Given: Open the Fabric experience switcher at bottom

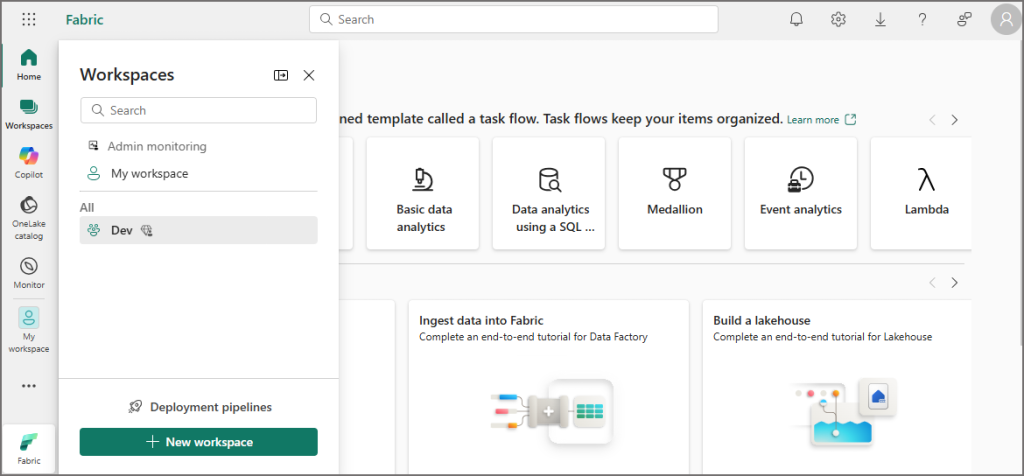Looking at the screenshot, I should click(x=29, y=447).
